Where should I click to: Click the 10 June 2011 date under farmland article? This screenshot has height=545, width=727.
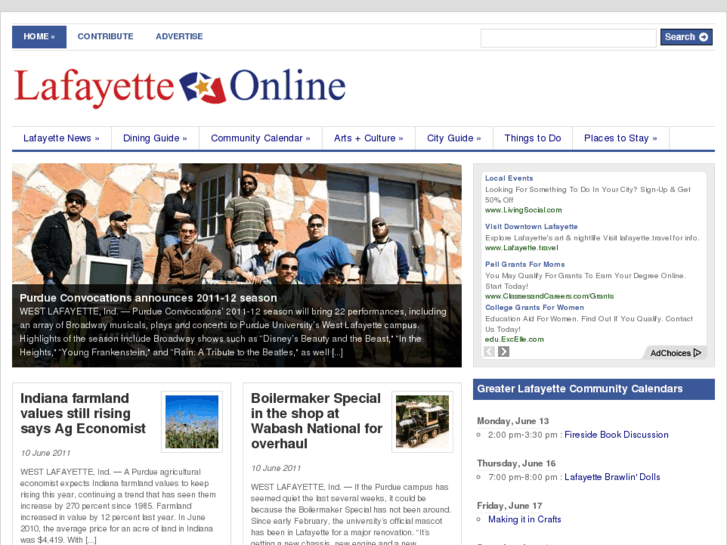tap(45, 453)
